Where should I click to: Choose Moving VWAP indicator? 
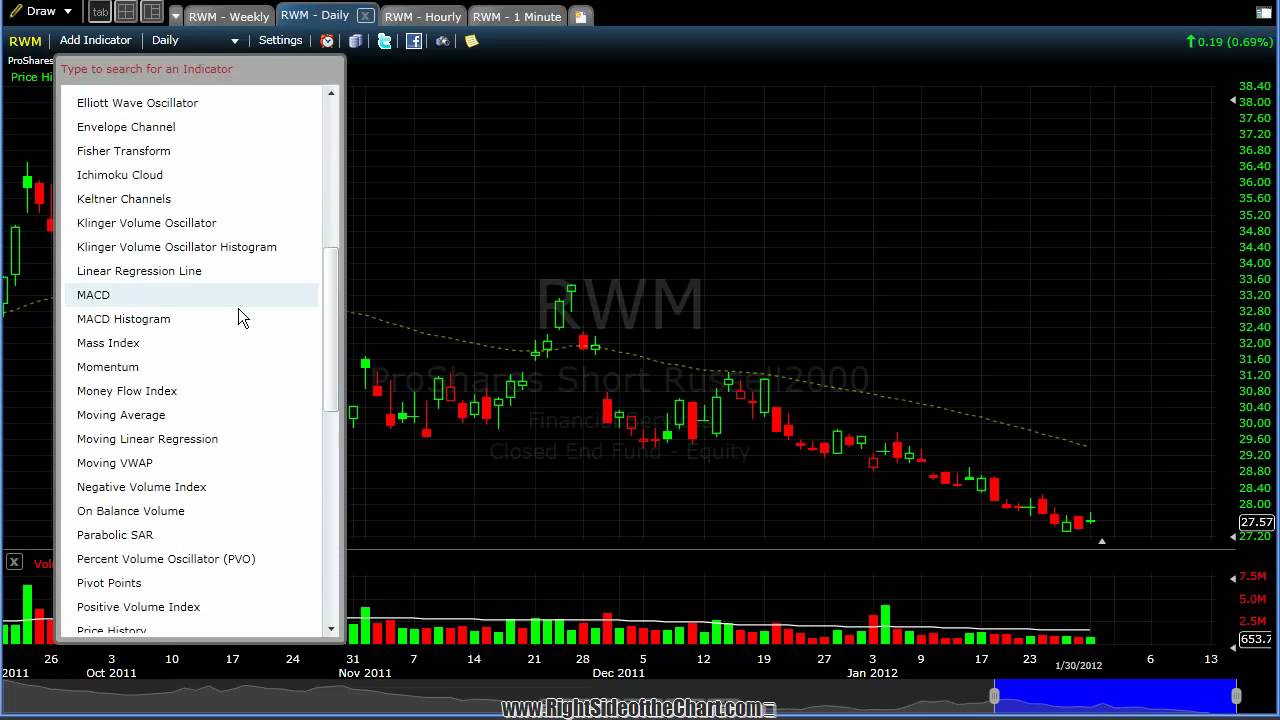pyautogui.click(x=192, y=463)
